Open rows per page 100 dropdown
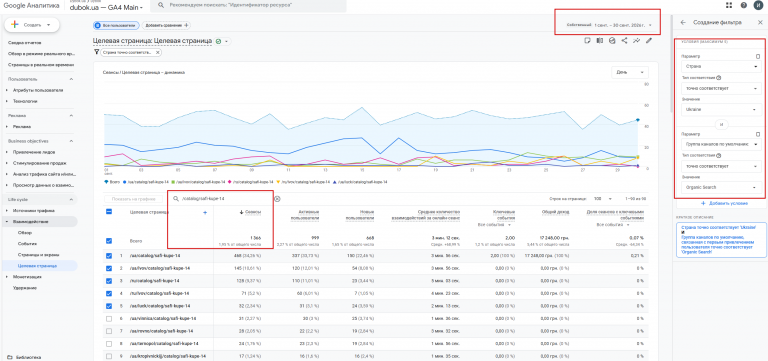 tap(602, 199)
